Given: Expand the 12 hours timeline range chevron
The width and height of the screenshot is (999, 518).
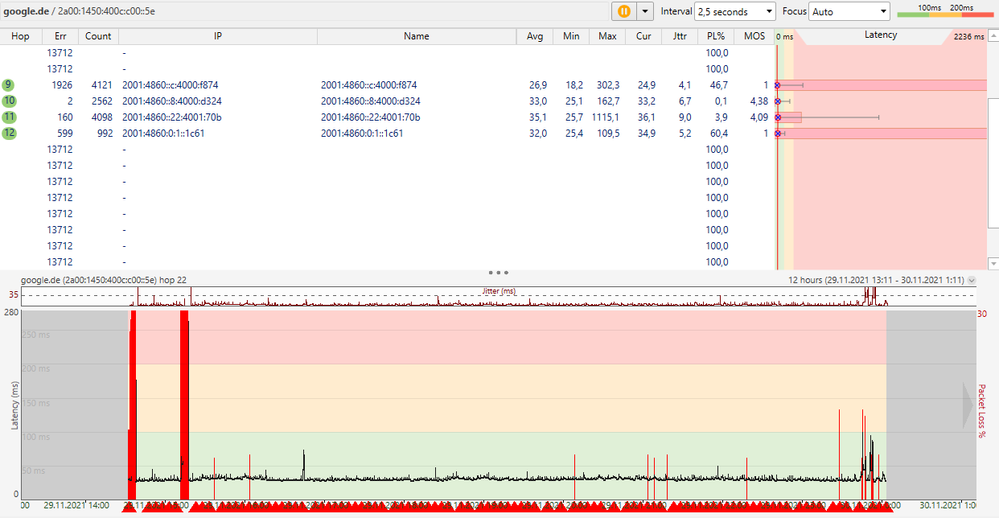Looking at the screenshot, I should [x=972, y=281].
